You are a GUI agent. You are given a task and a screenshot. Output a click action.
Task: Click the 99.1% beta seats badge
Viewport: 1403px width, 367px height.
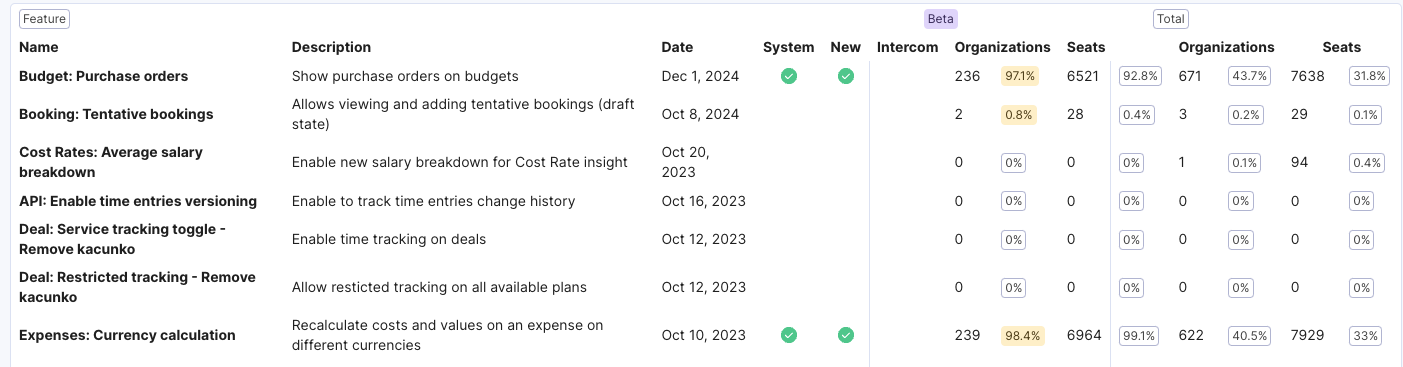click(x=1141, y=335)
